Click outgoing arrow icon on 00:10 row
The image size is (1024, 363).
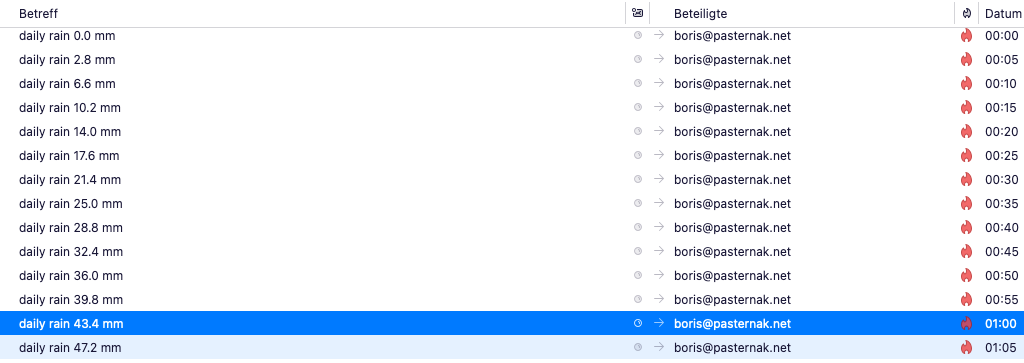[659, 84]
